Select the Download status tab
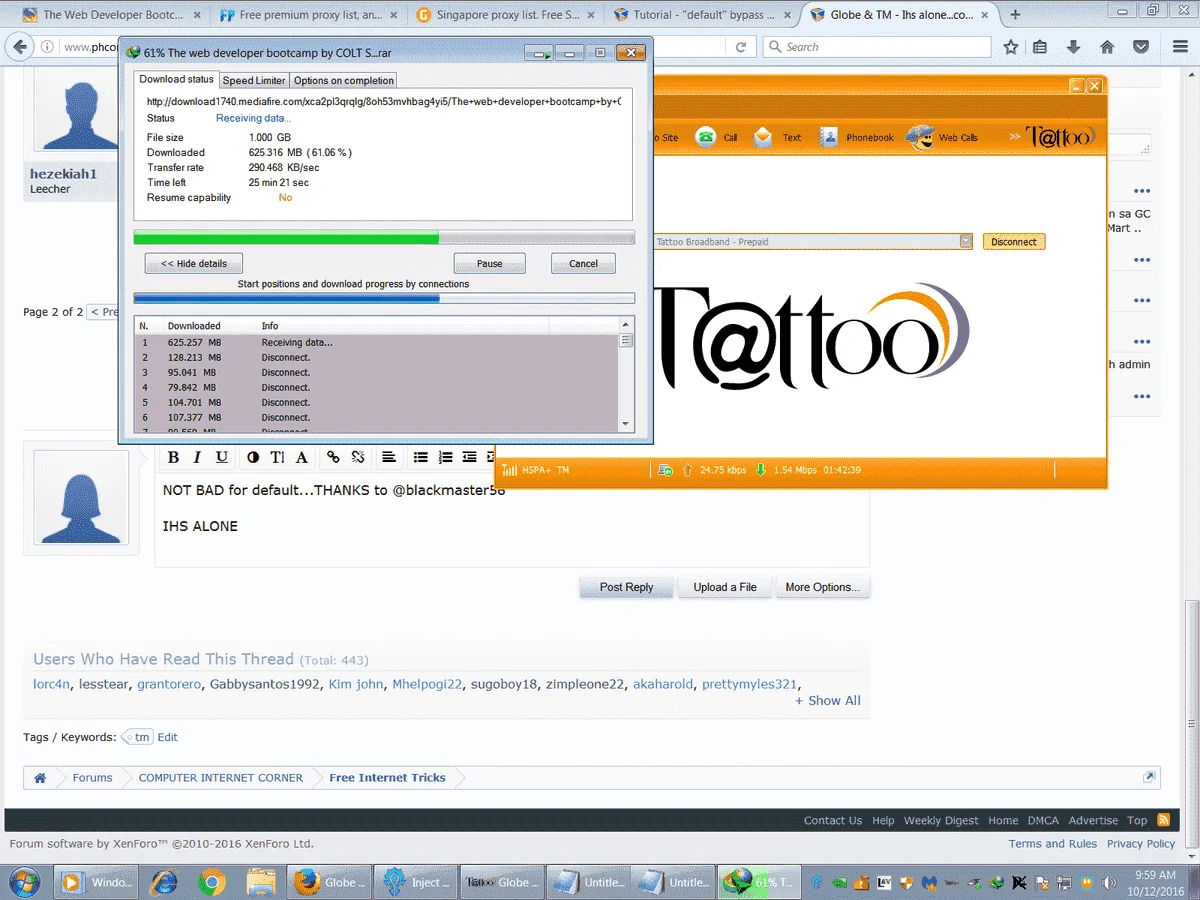1200x900 pixels. pyautogui.click(x=176, y=79)
